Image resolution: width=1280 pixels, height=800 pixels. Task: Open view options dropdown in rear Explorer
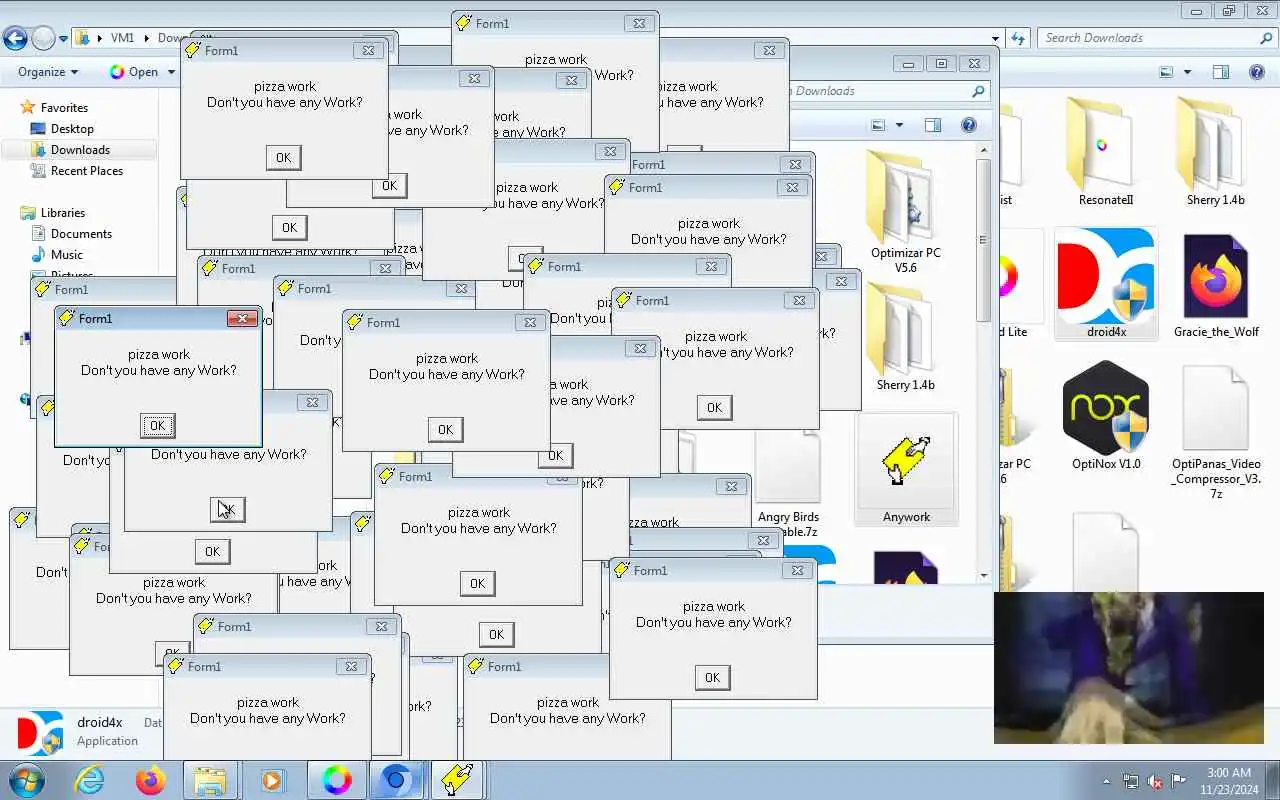(x=1187, y=72)
